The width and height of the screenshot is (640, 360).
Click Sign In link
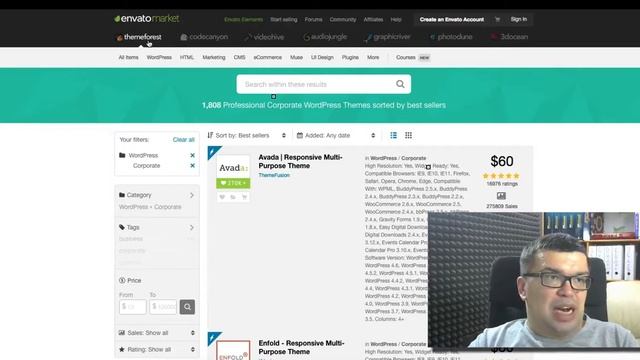coord(519,19)
